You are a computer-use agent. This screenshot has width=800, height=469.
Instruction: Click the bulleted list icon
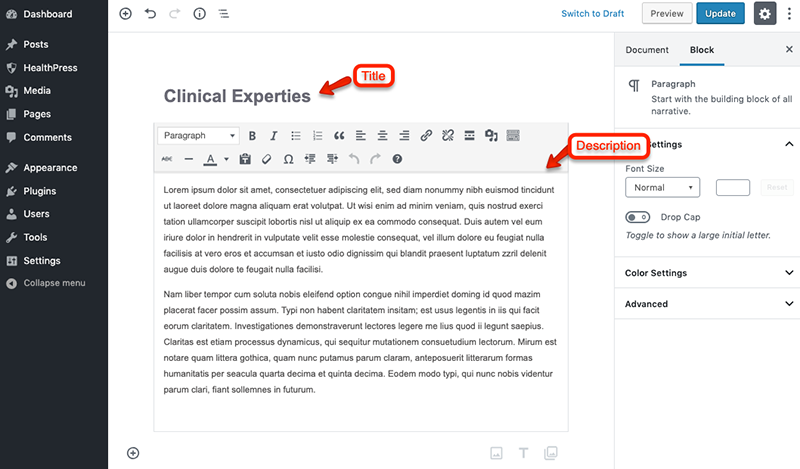click(x=295, y=136)
